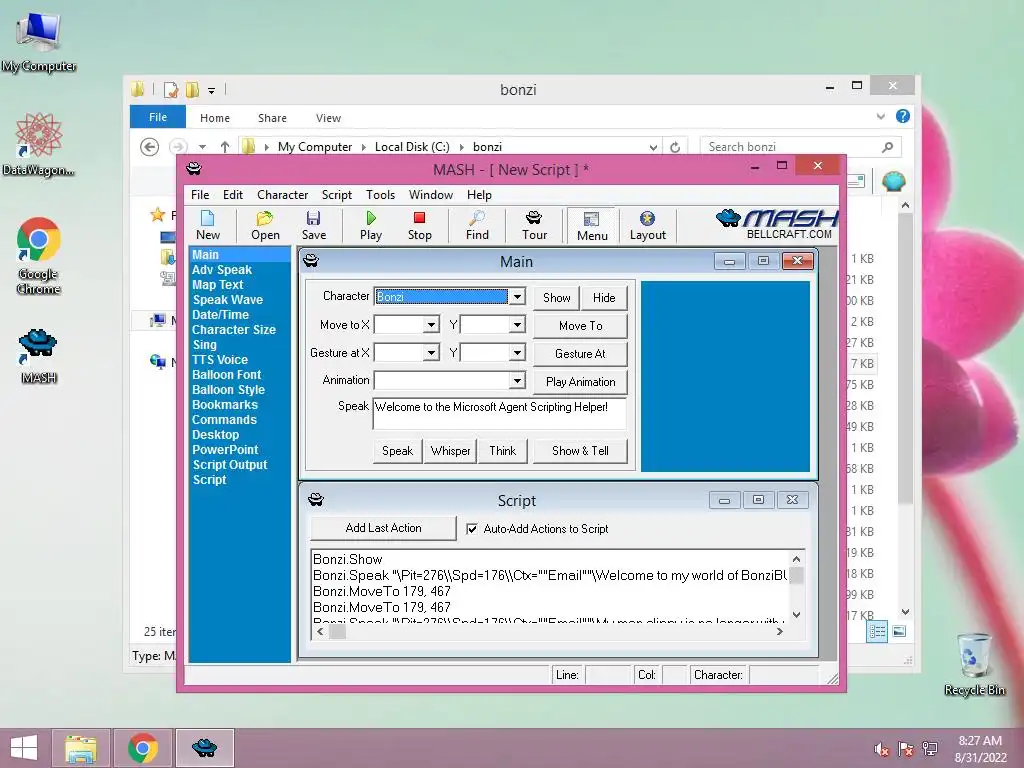Open the MASH File menu
The image size is (1024, 768).
pyautogui.click(x=200, y=195)
